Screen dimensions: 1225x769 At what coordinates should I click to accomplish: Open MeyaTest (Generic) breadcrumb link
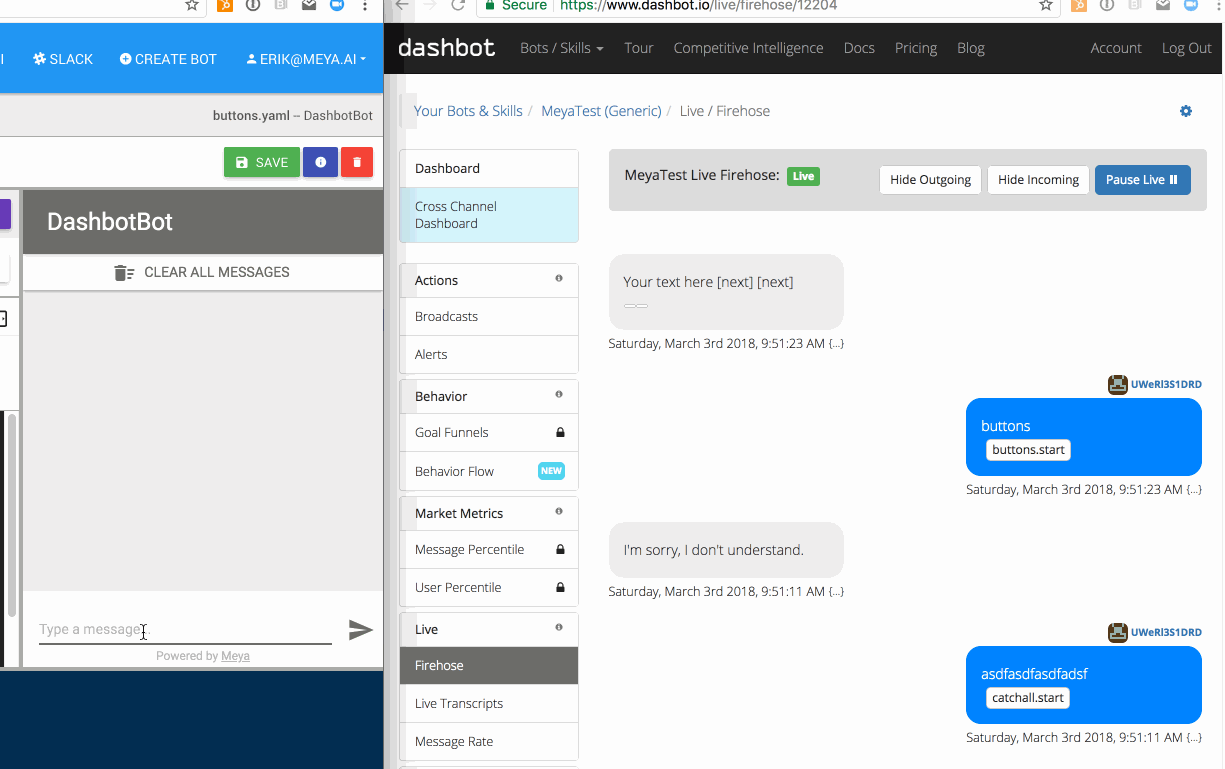[601, 111]
